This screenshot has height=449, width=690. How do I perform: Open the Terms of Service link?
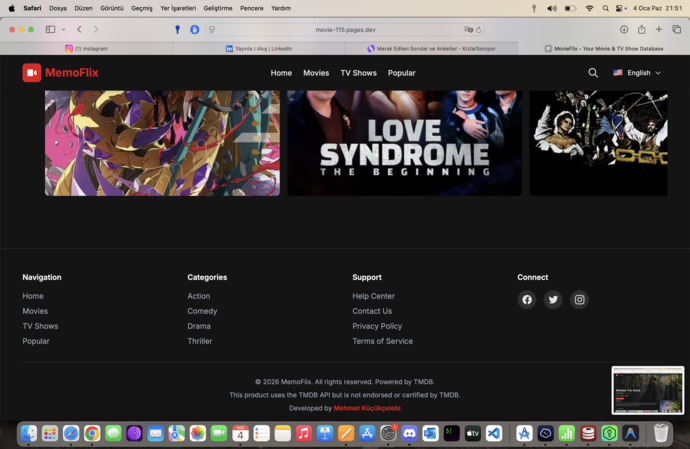(382, 341)
